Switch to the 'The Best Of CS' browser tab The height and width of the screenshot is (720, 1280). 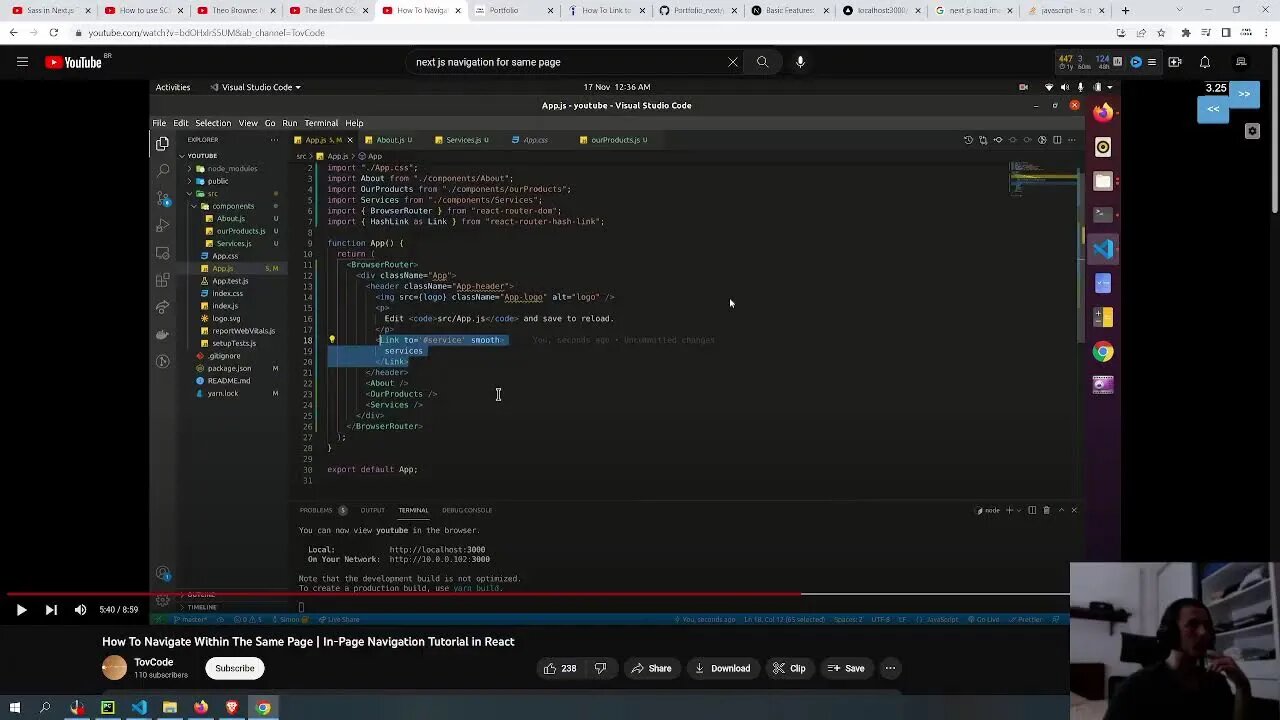click(327, 11)
